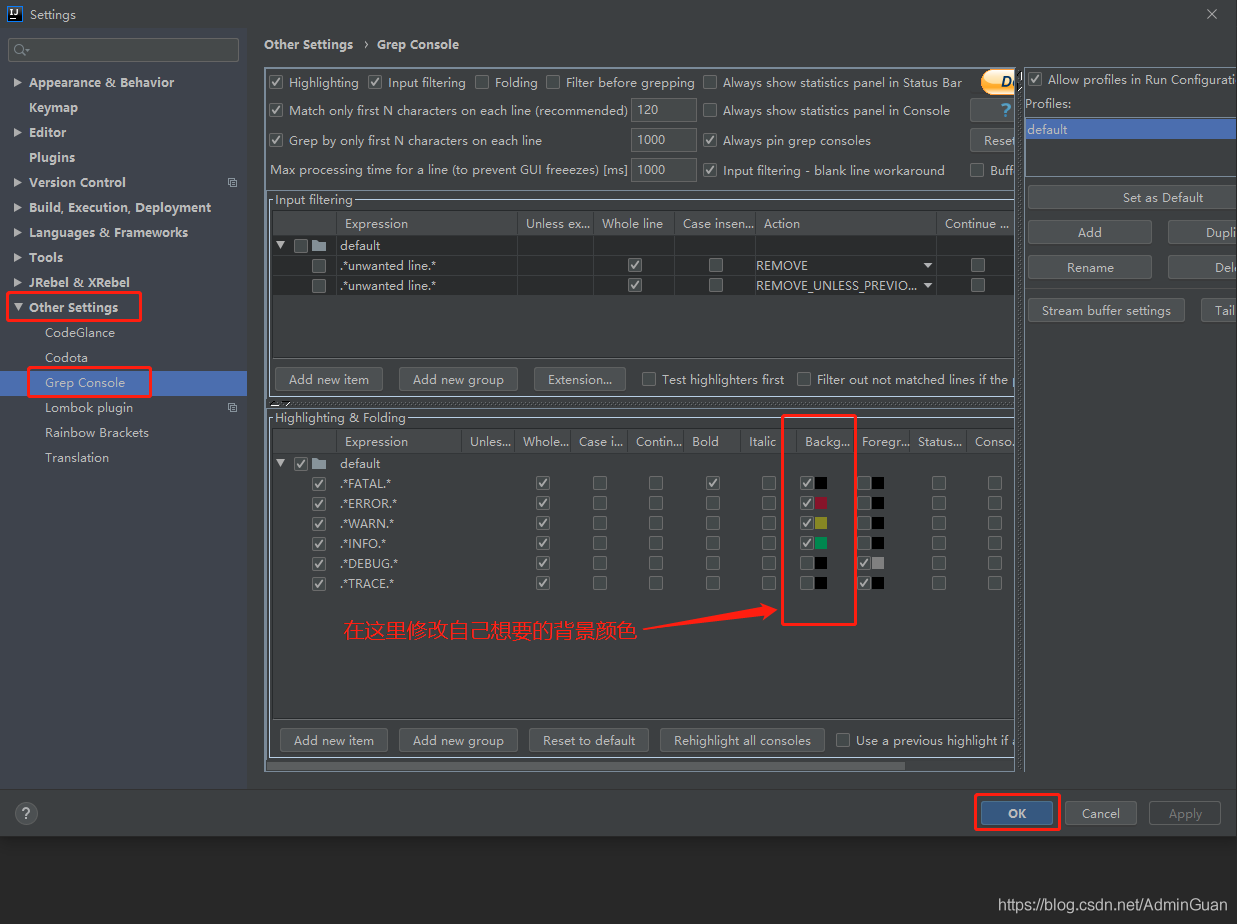
Task: Expand the Tools settings node arrow
Action: click(x=18, y=258)
